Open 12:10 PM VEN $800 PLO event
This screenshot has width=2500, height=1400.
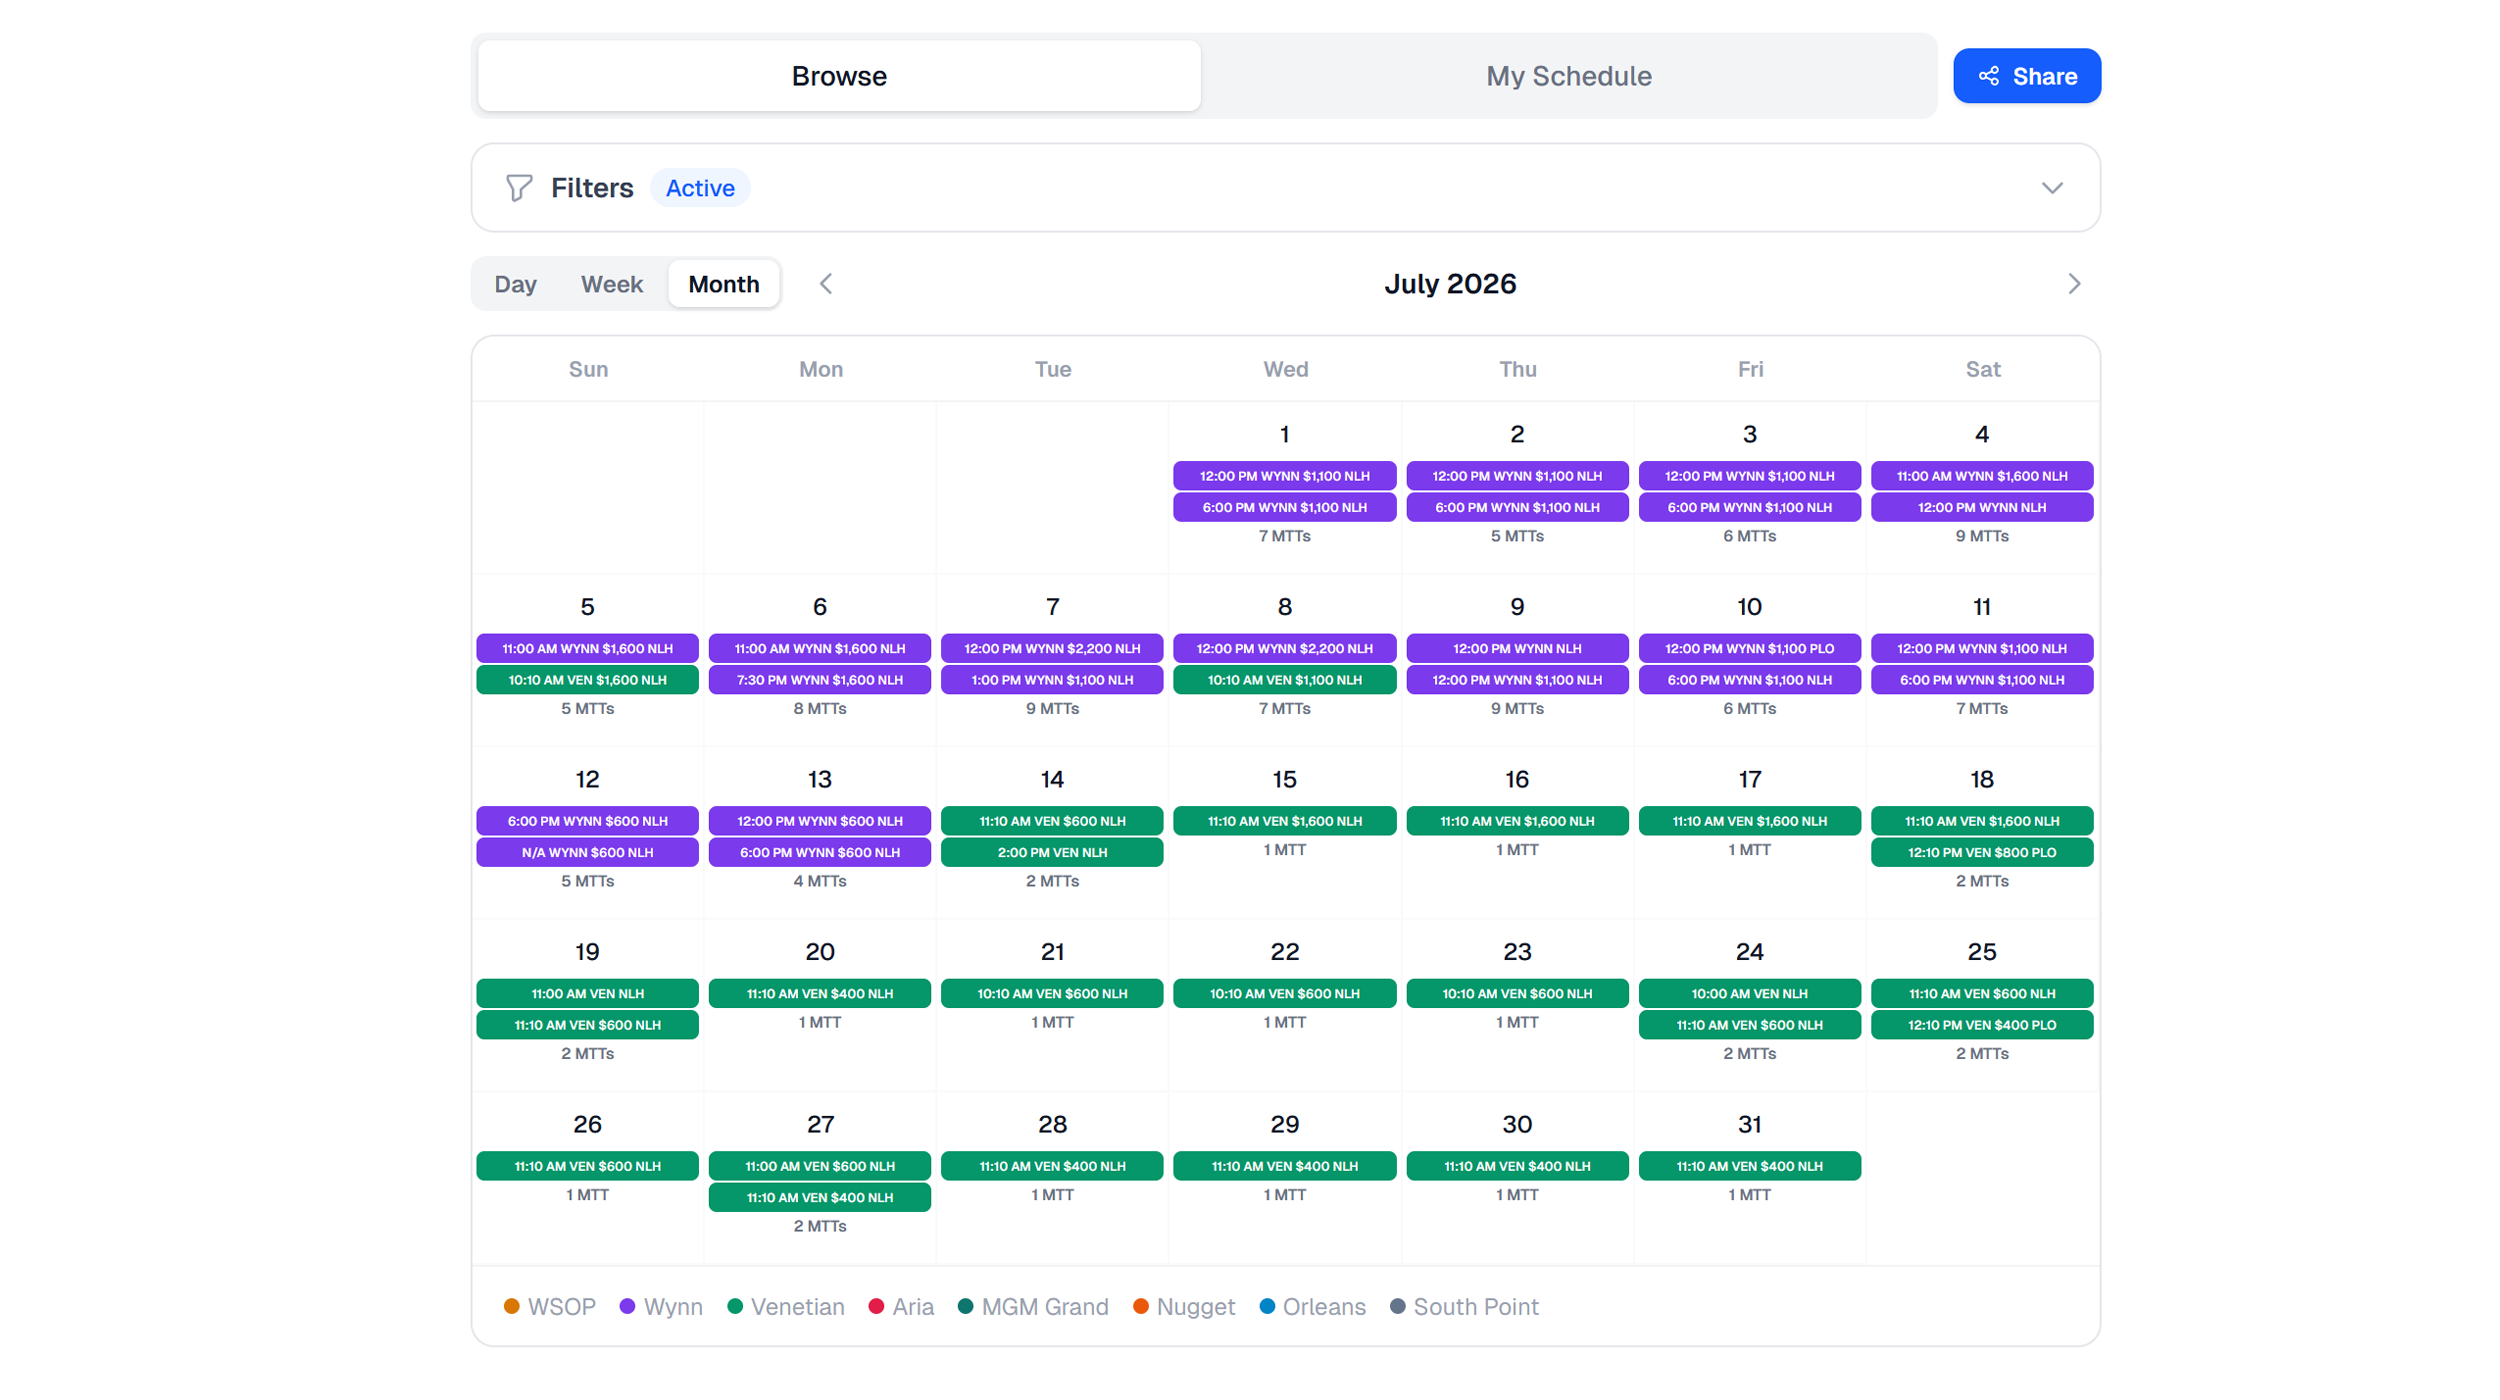point(1981,852)
